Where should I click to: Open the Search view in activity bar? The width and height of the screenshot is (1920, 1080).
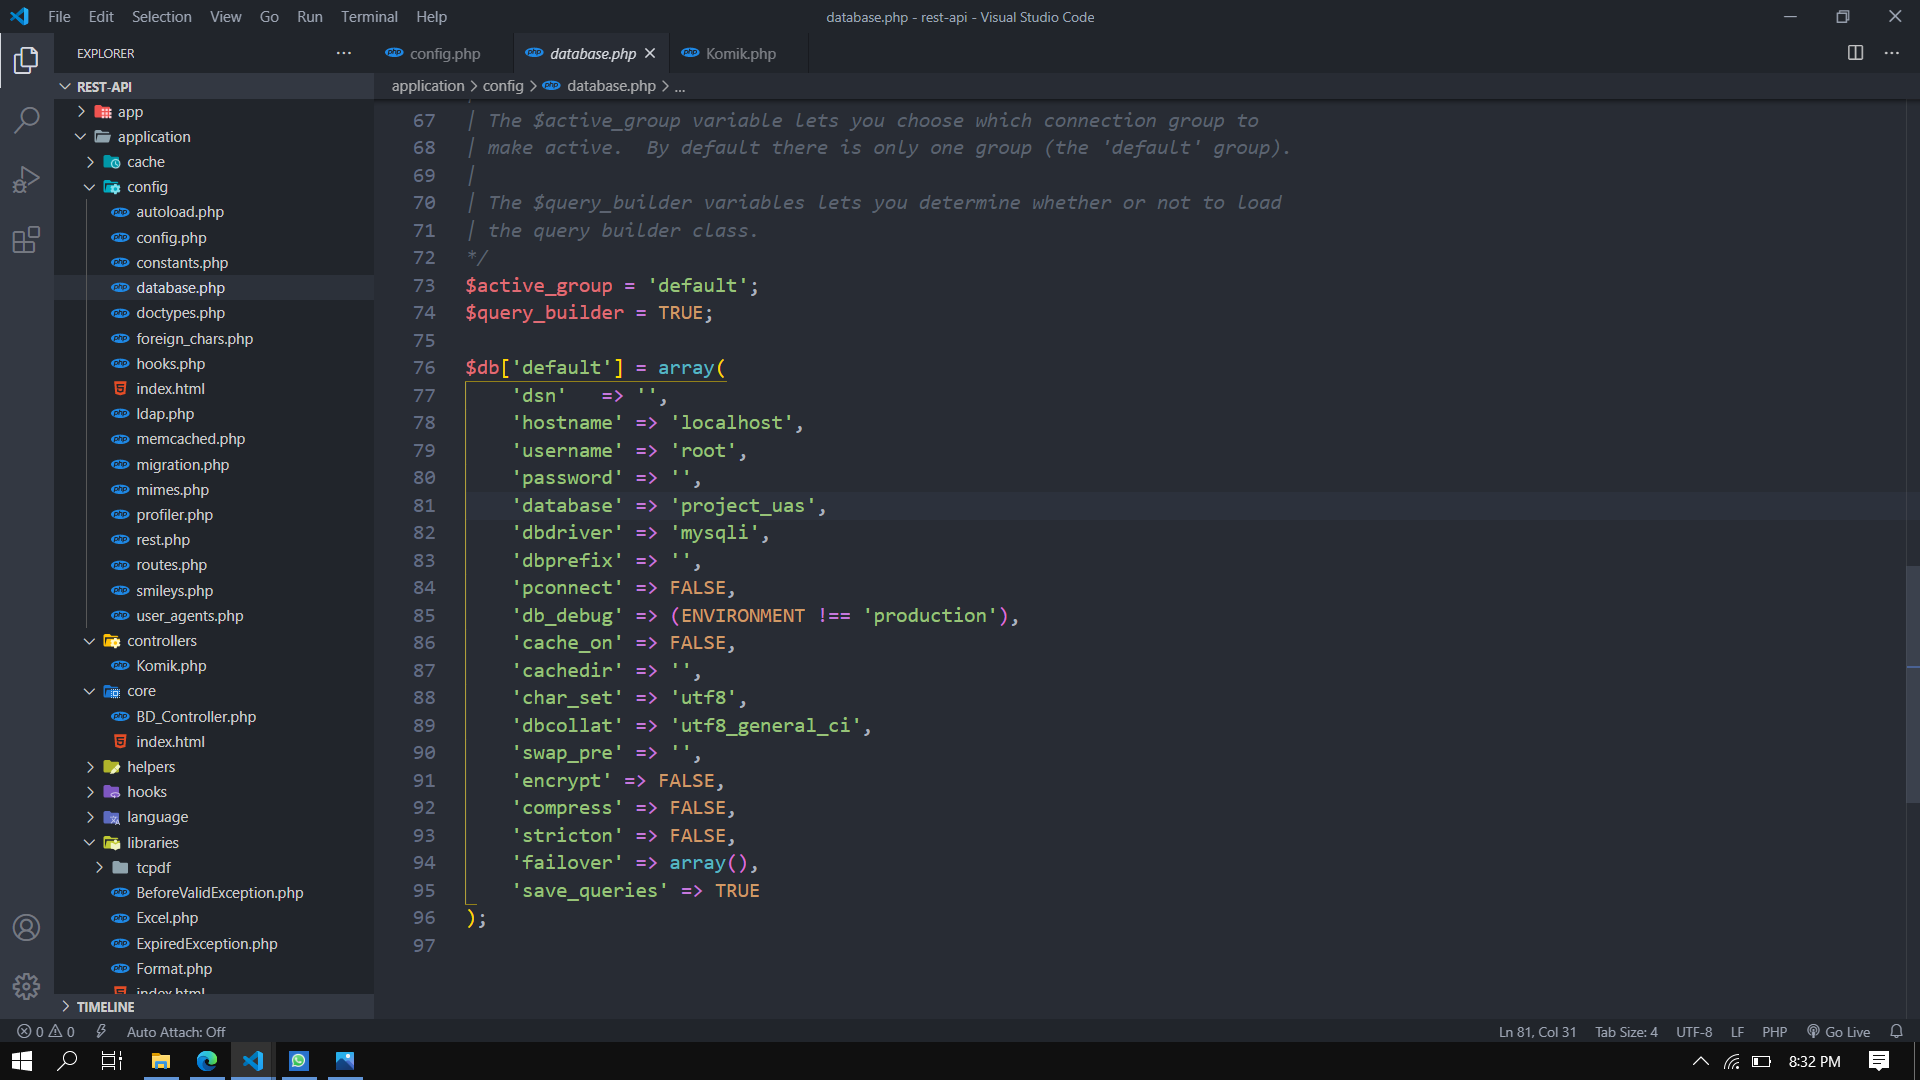(x=26, y=120)
